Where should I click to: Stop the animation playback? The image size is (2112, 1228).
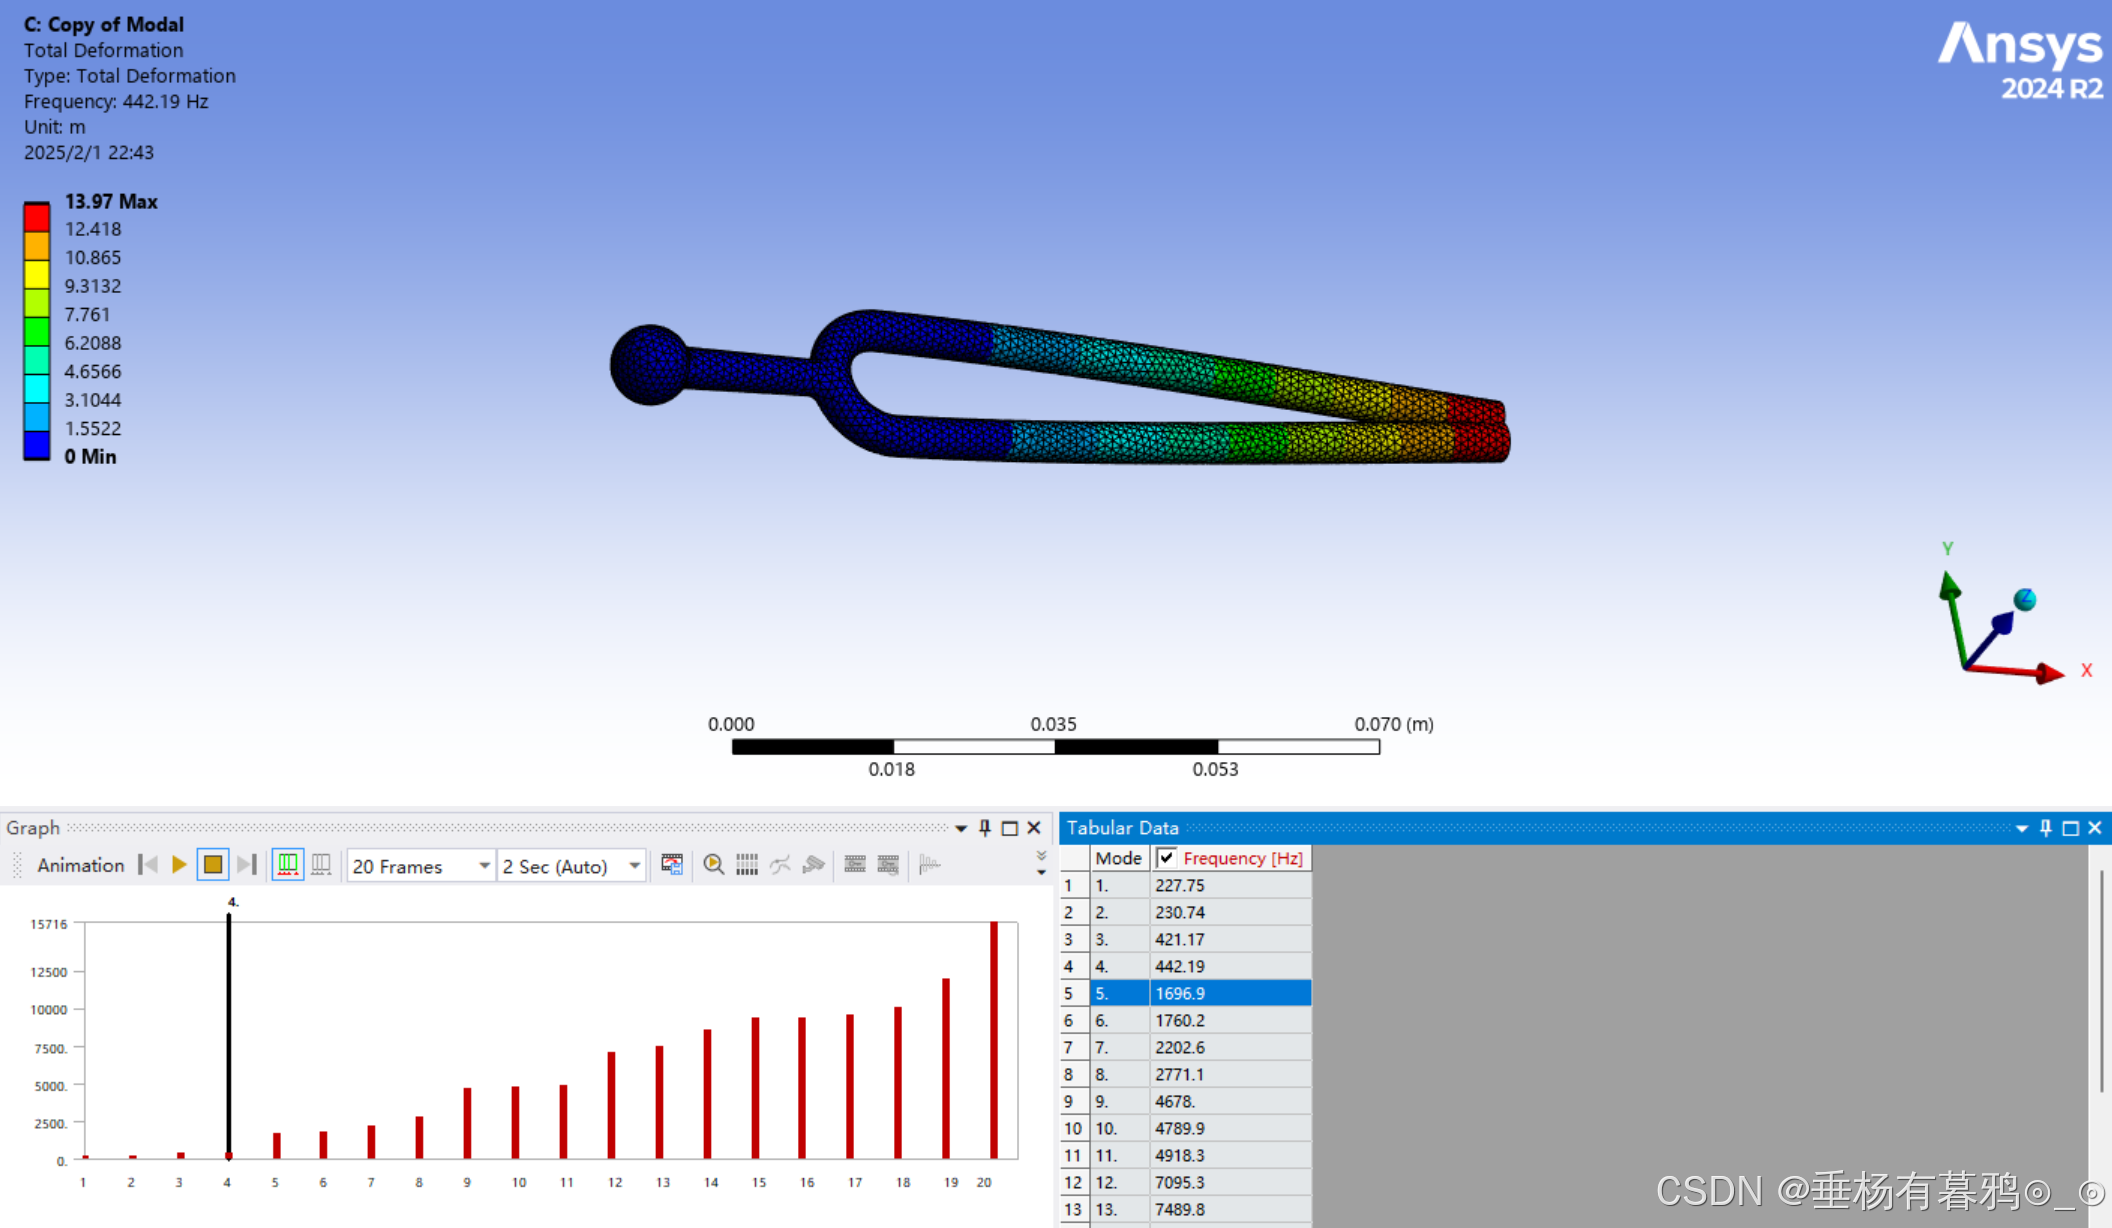213,865
